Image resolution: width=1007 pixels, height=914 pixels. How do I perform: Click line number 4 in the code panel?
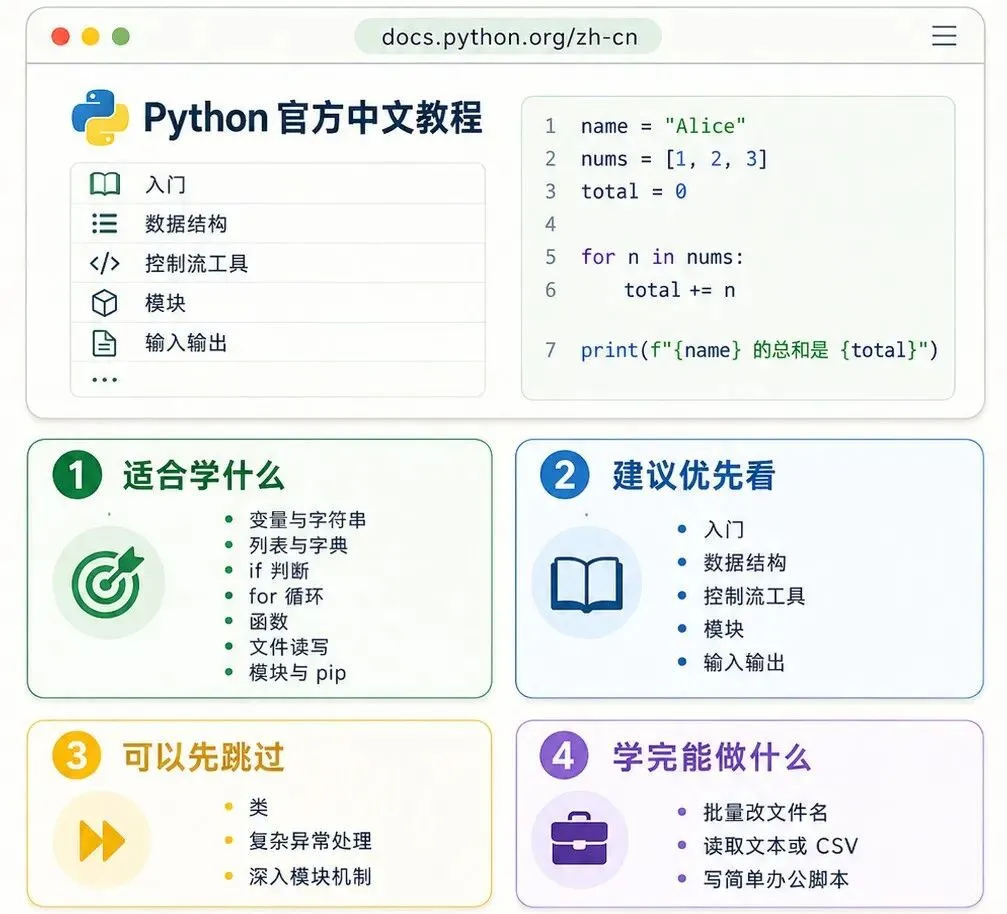[550, 224]
